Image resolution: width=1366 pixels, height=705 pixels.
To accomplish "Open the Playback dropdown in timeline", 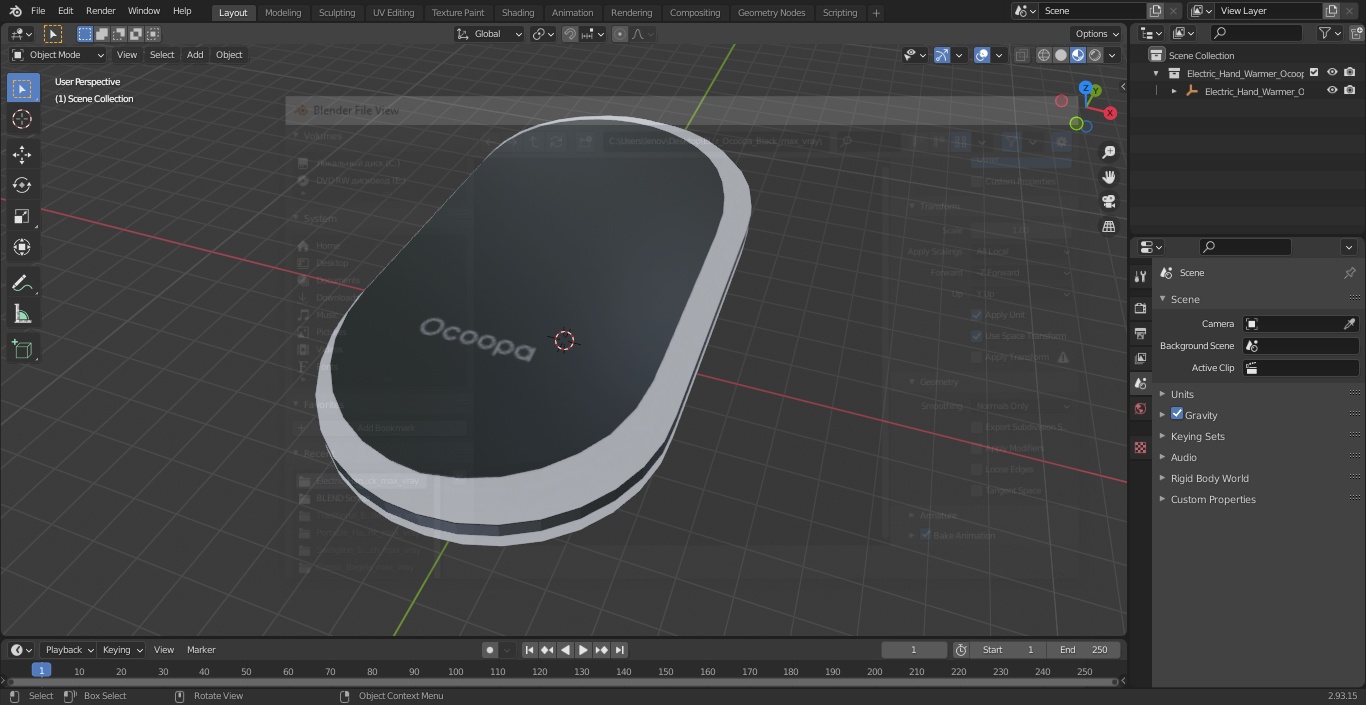I will [x=69, y=650].
